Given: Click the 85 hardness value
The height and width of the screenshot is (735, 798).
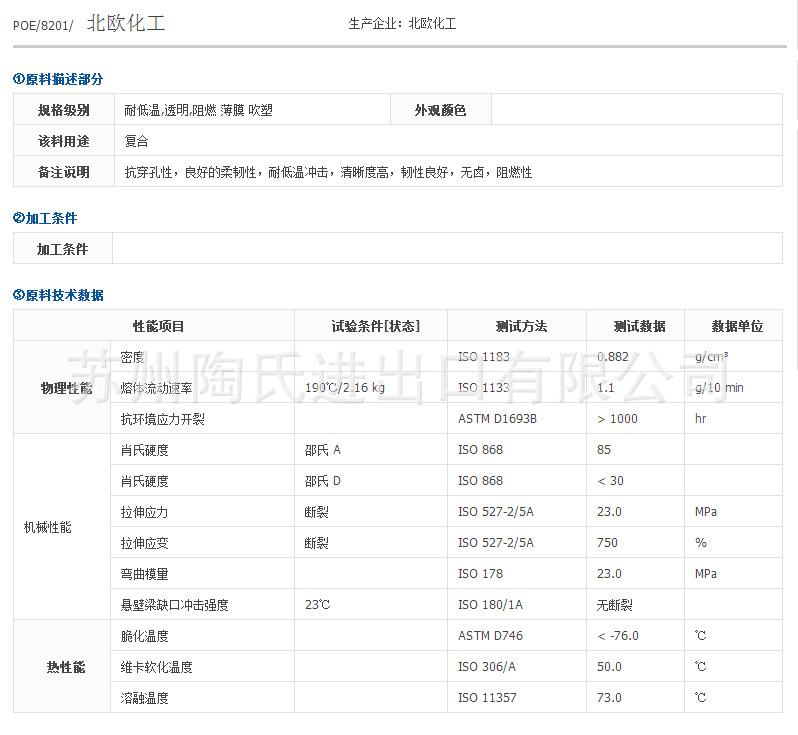Looking at the screenshot, I should coord(604,450).
